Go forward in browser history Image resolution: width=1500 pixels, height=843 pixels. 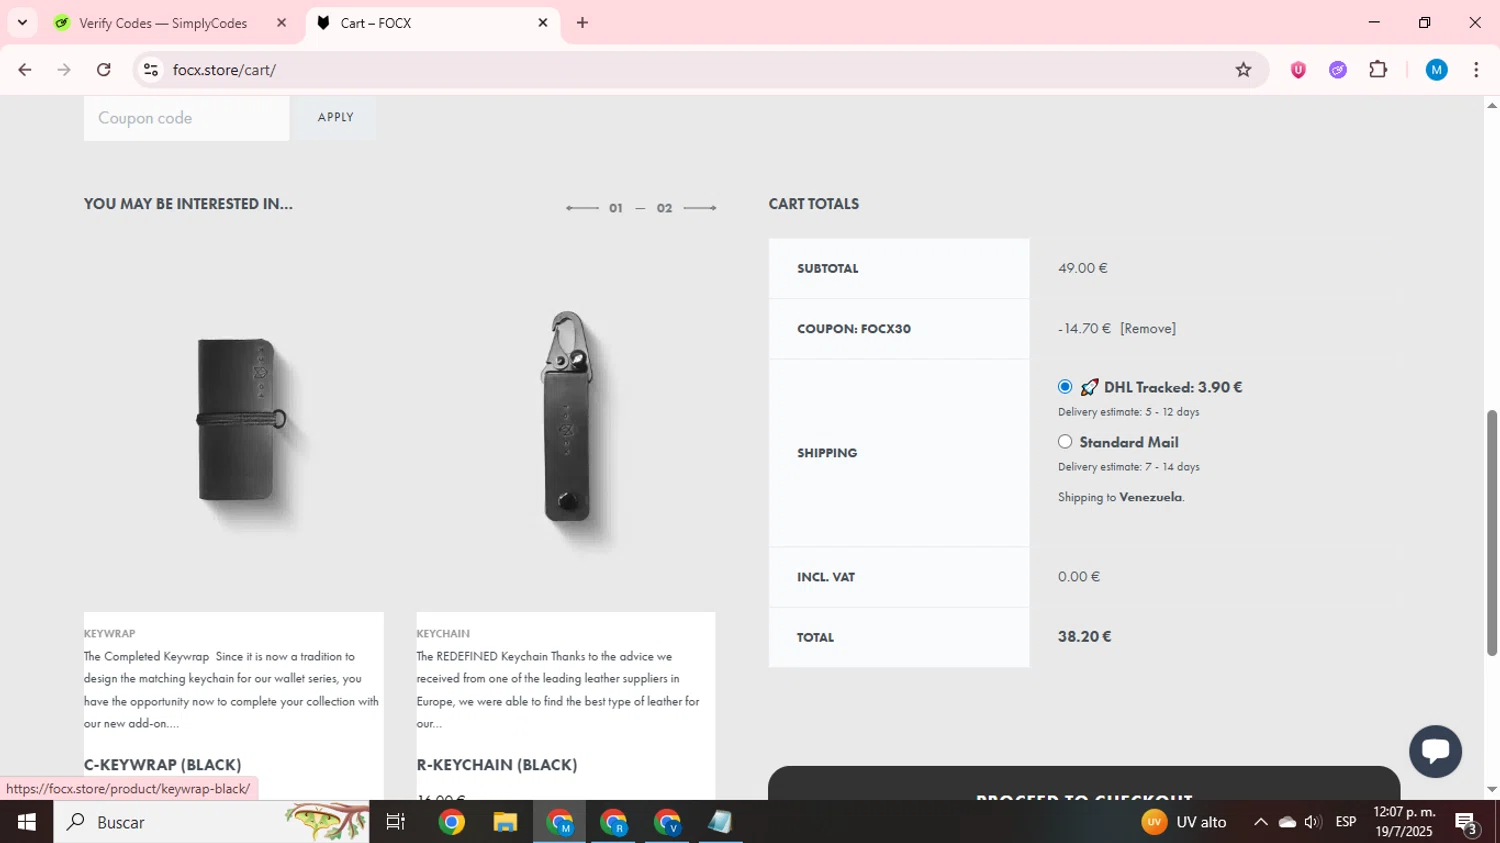pyautogui.click(x=64, y=70)
